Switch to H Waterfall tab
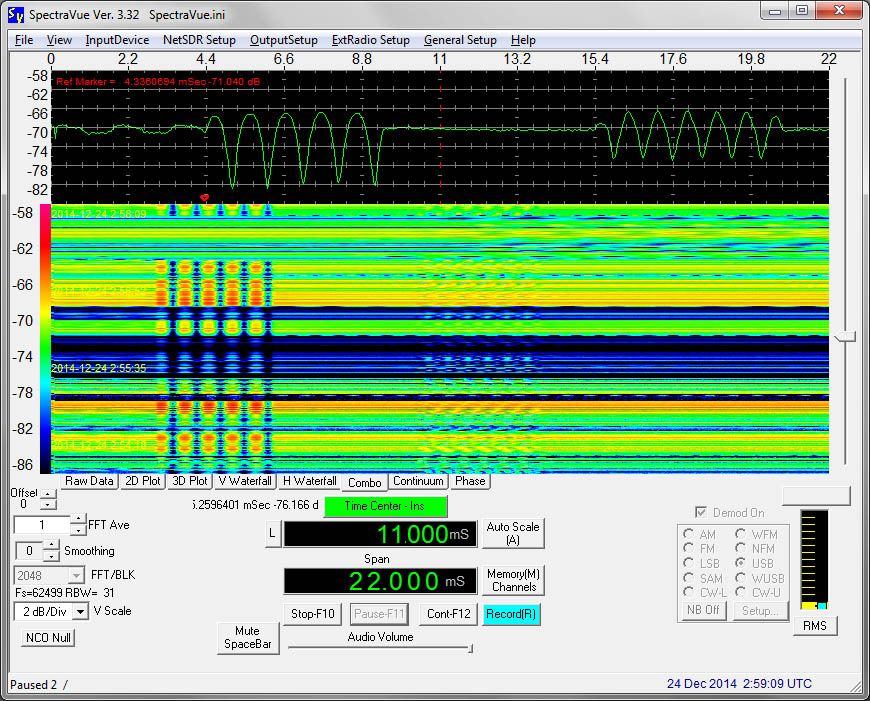870x701 pixels. point(310,481)
